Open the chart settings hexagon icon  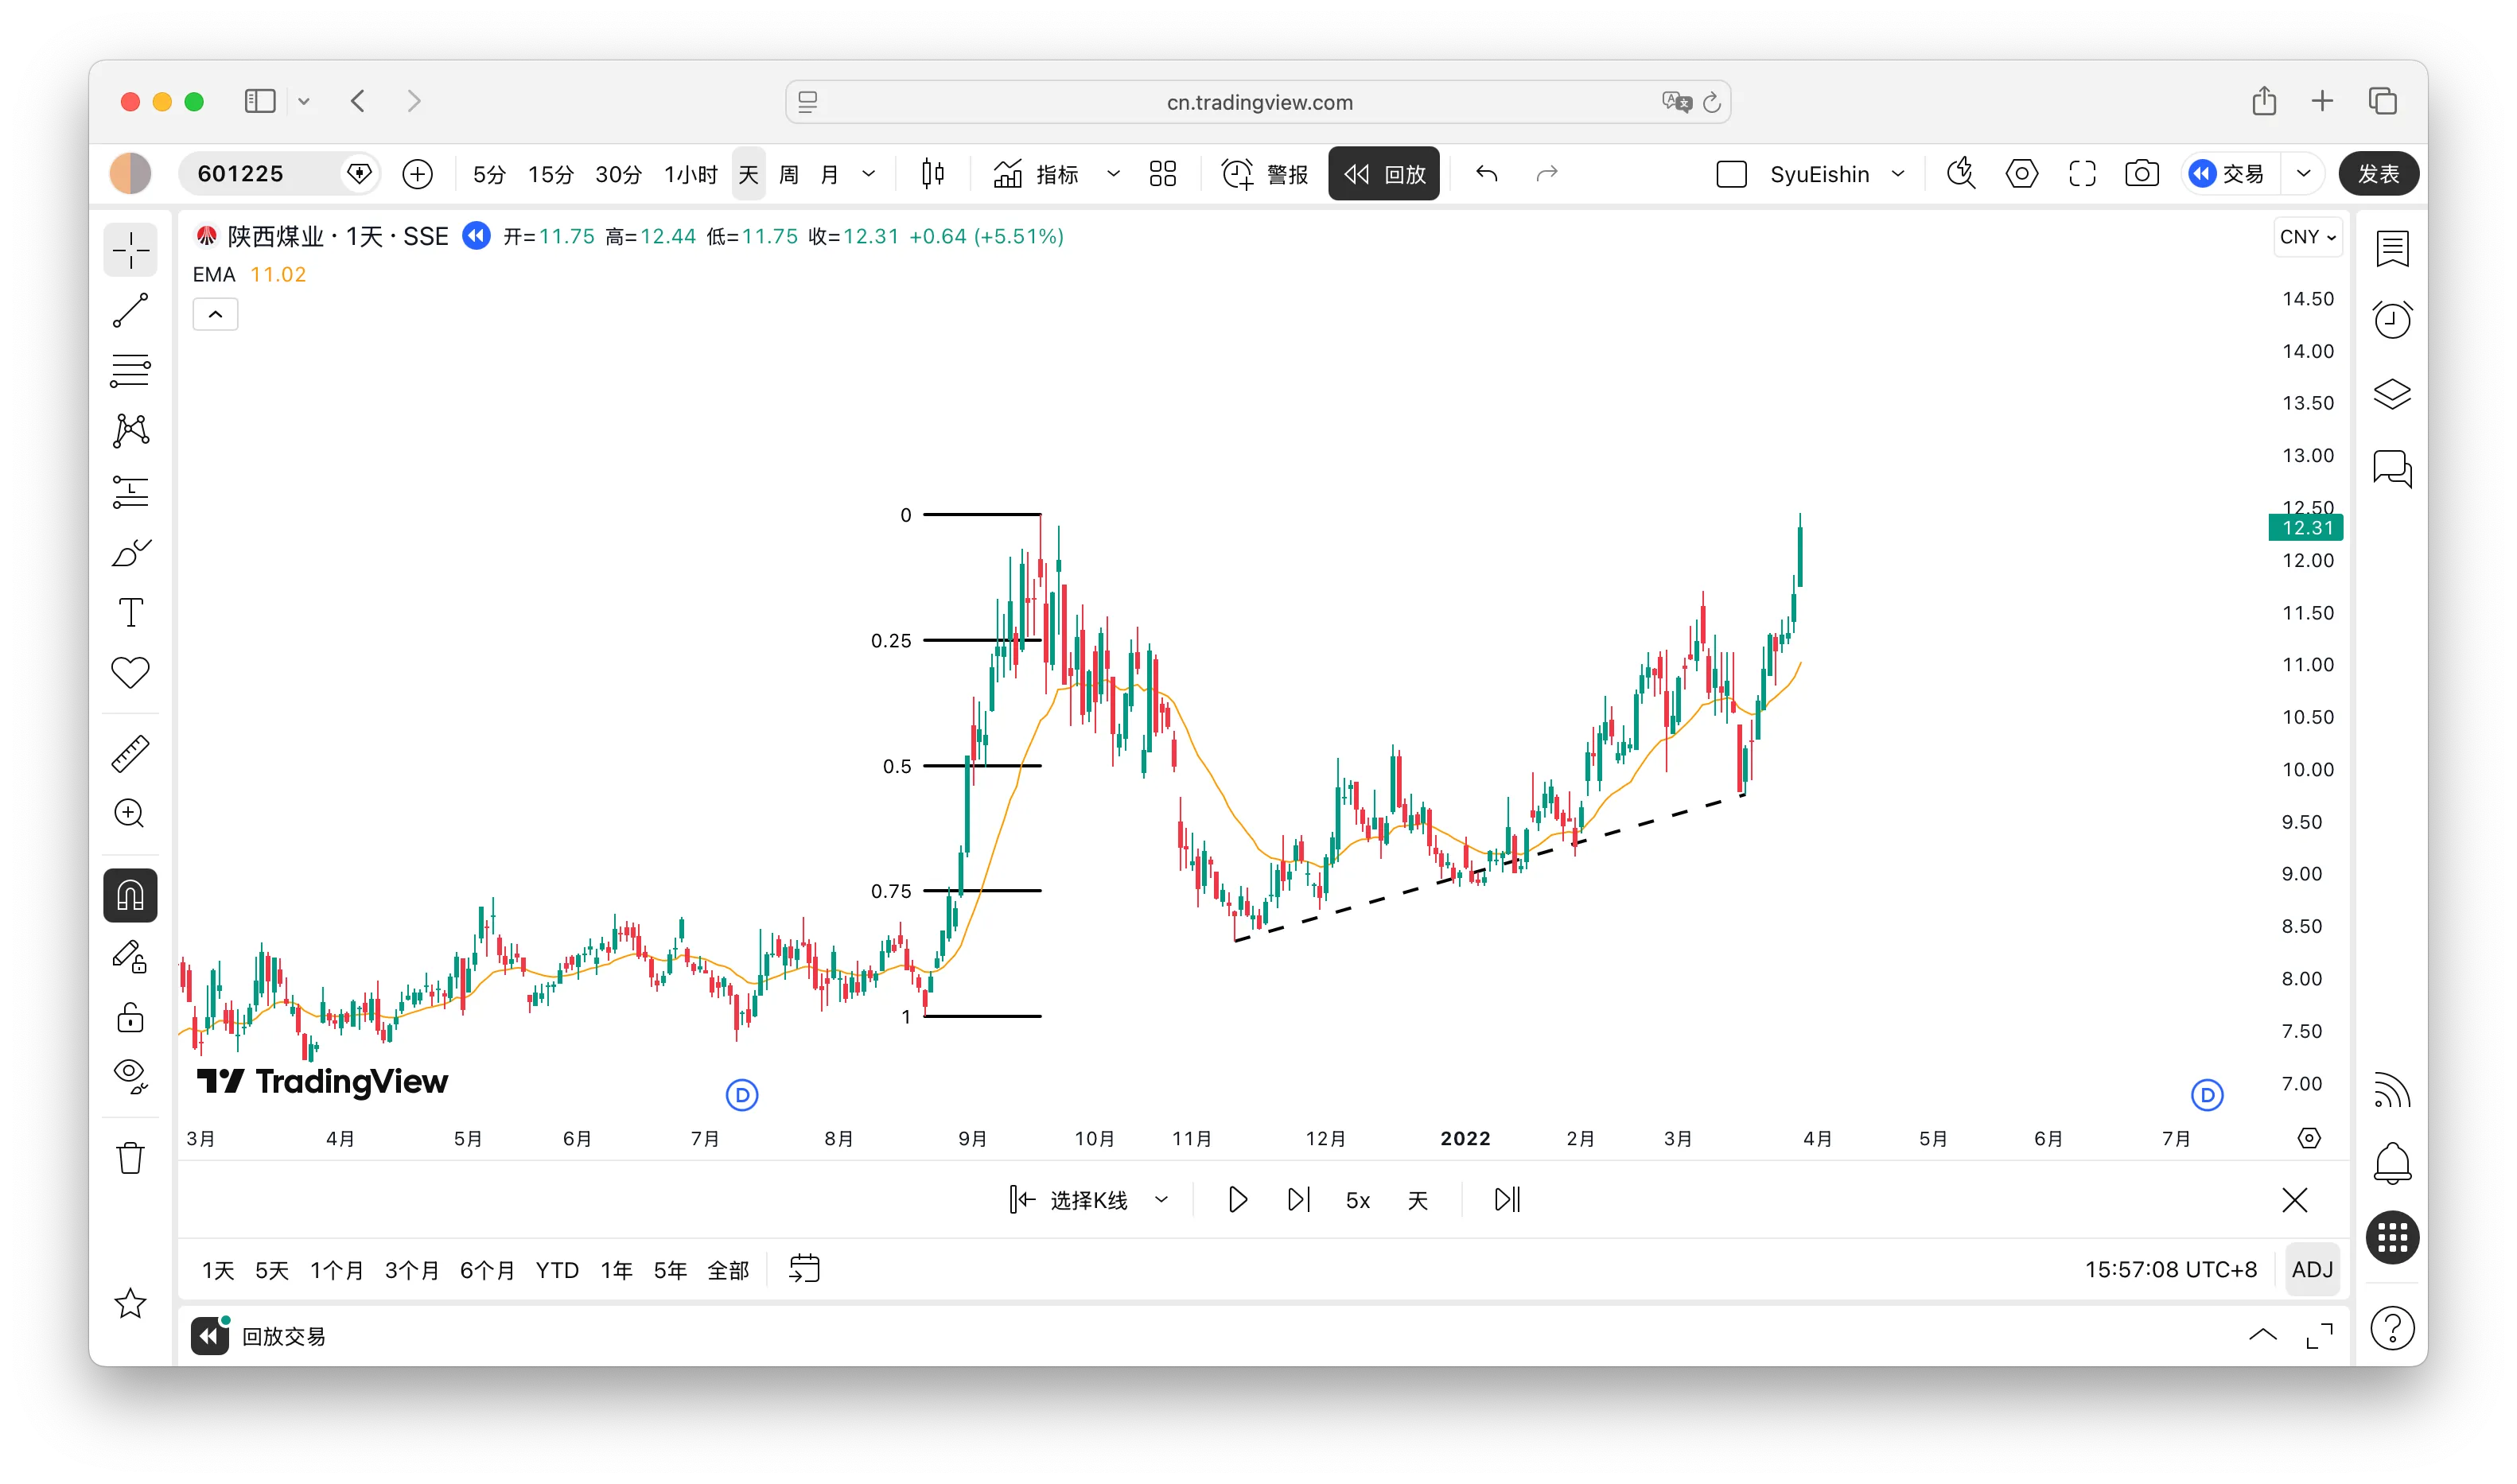(x=2022, y=174)
